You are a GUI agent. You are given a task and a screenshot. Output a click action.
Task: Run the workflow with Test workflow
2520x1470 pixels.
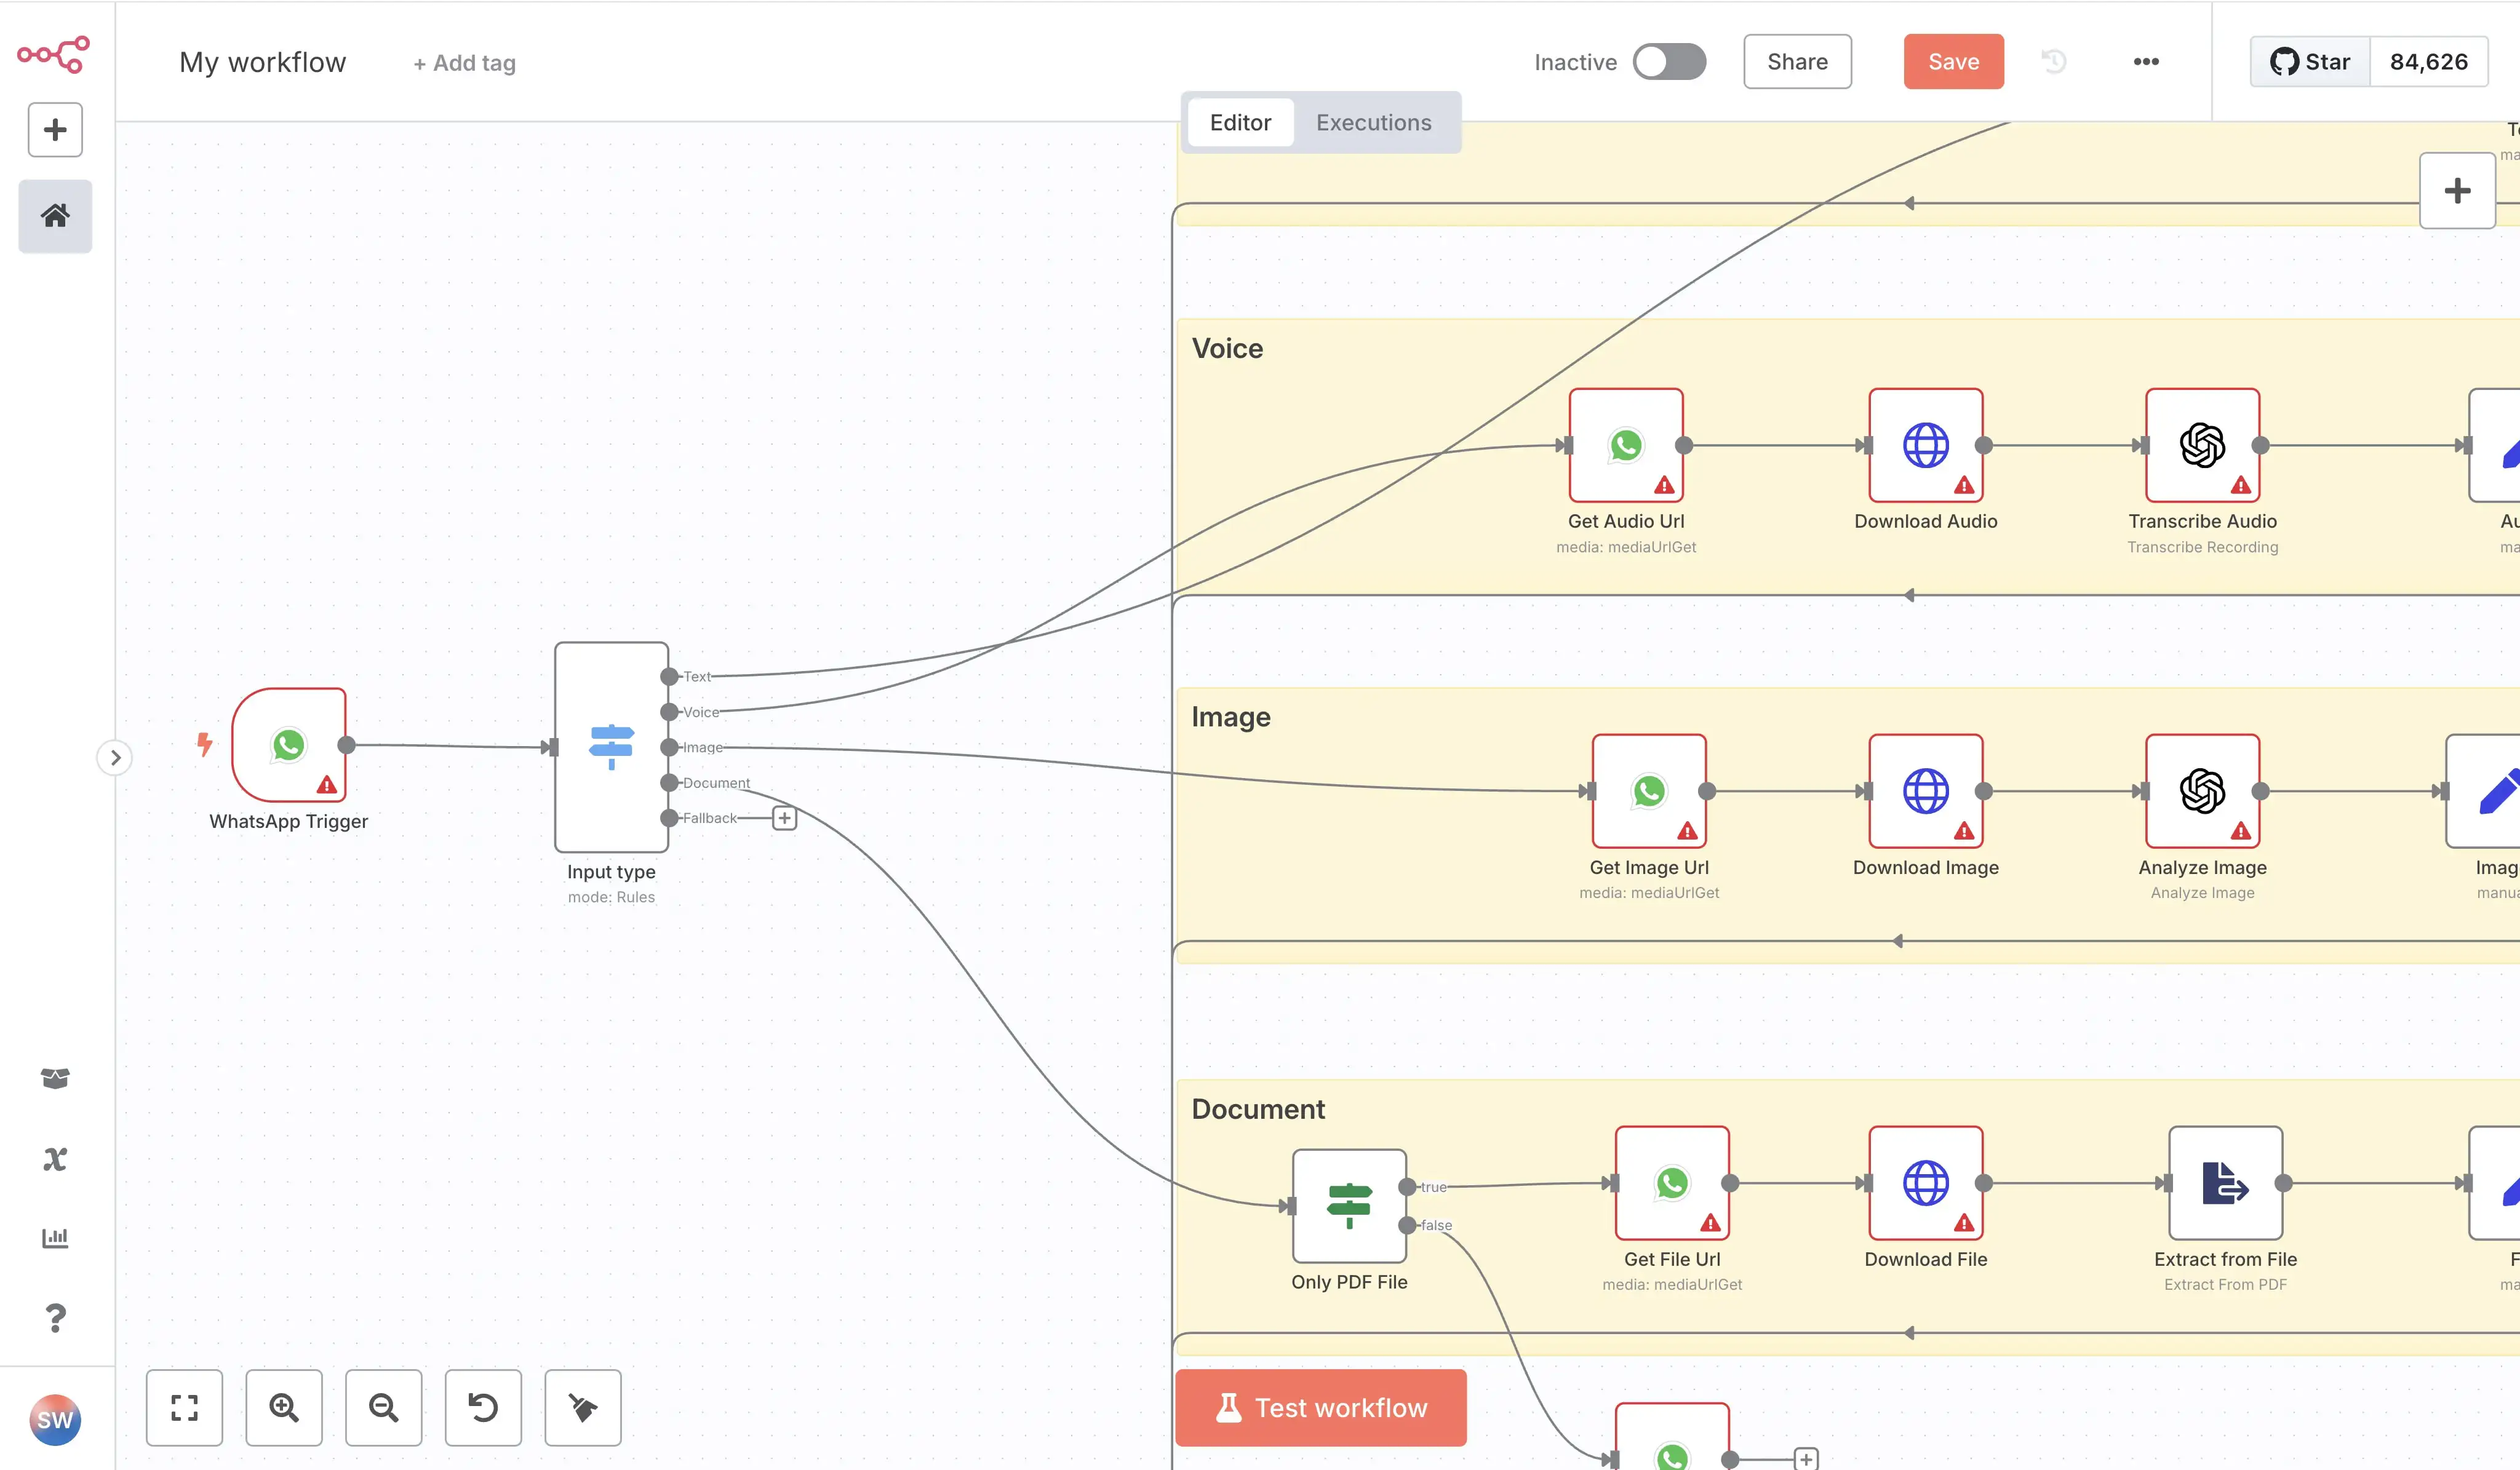tap(1320, 1407)
